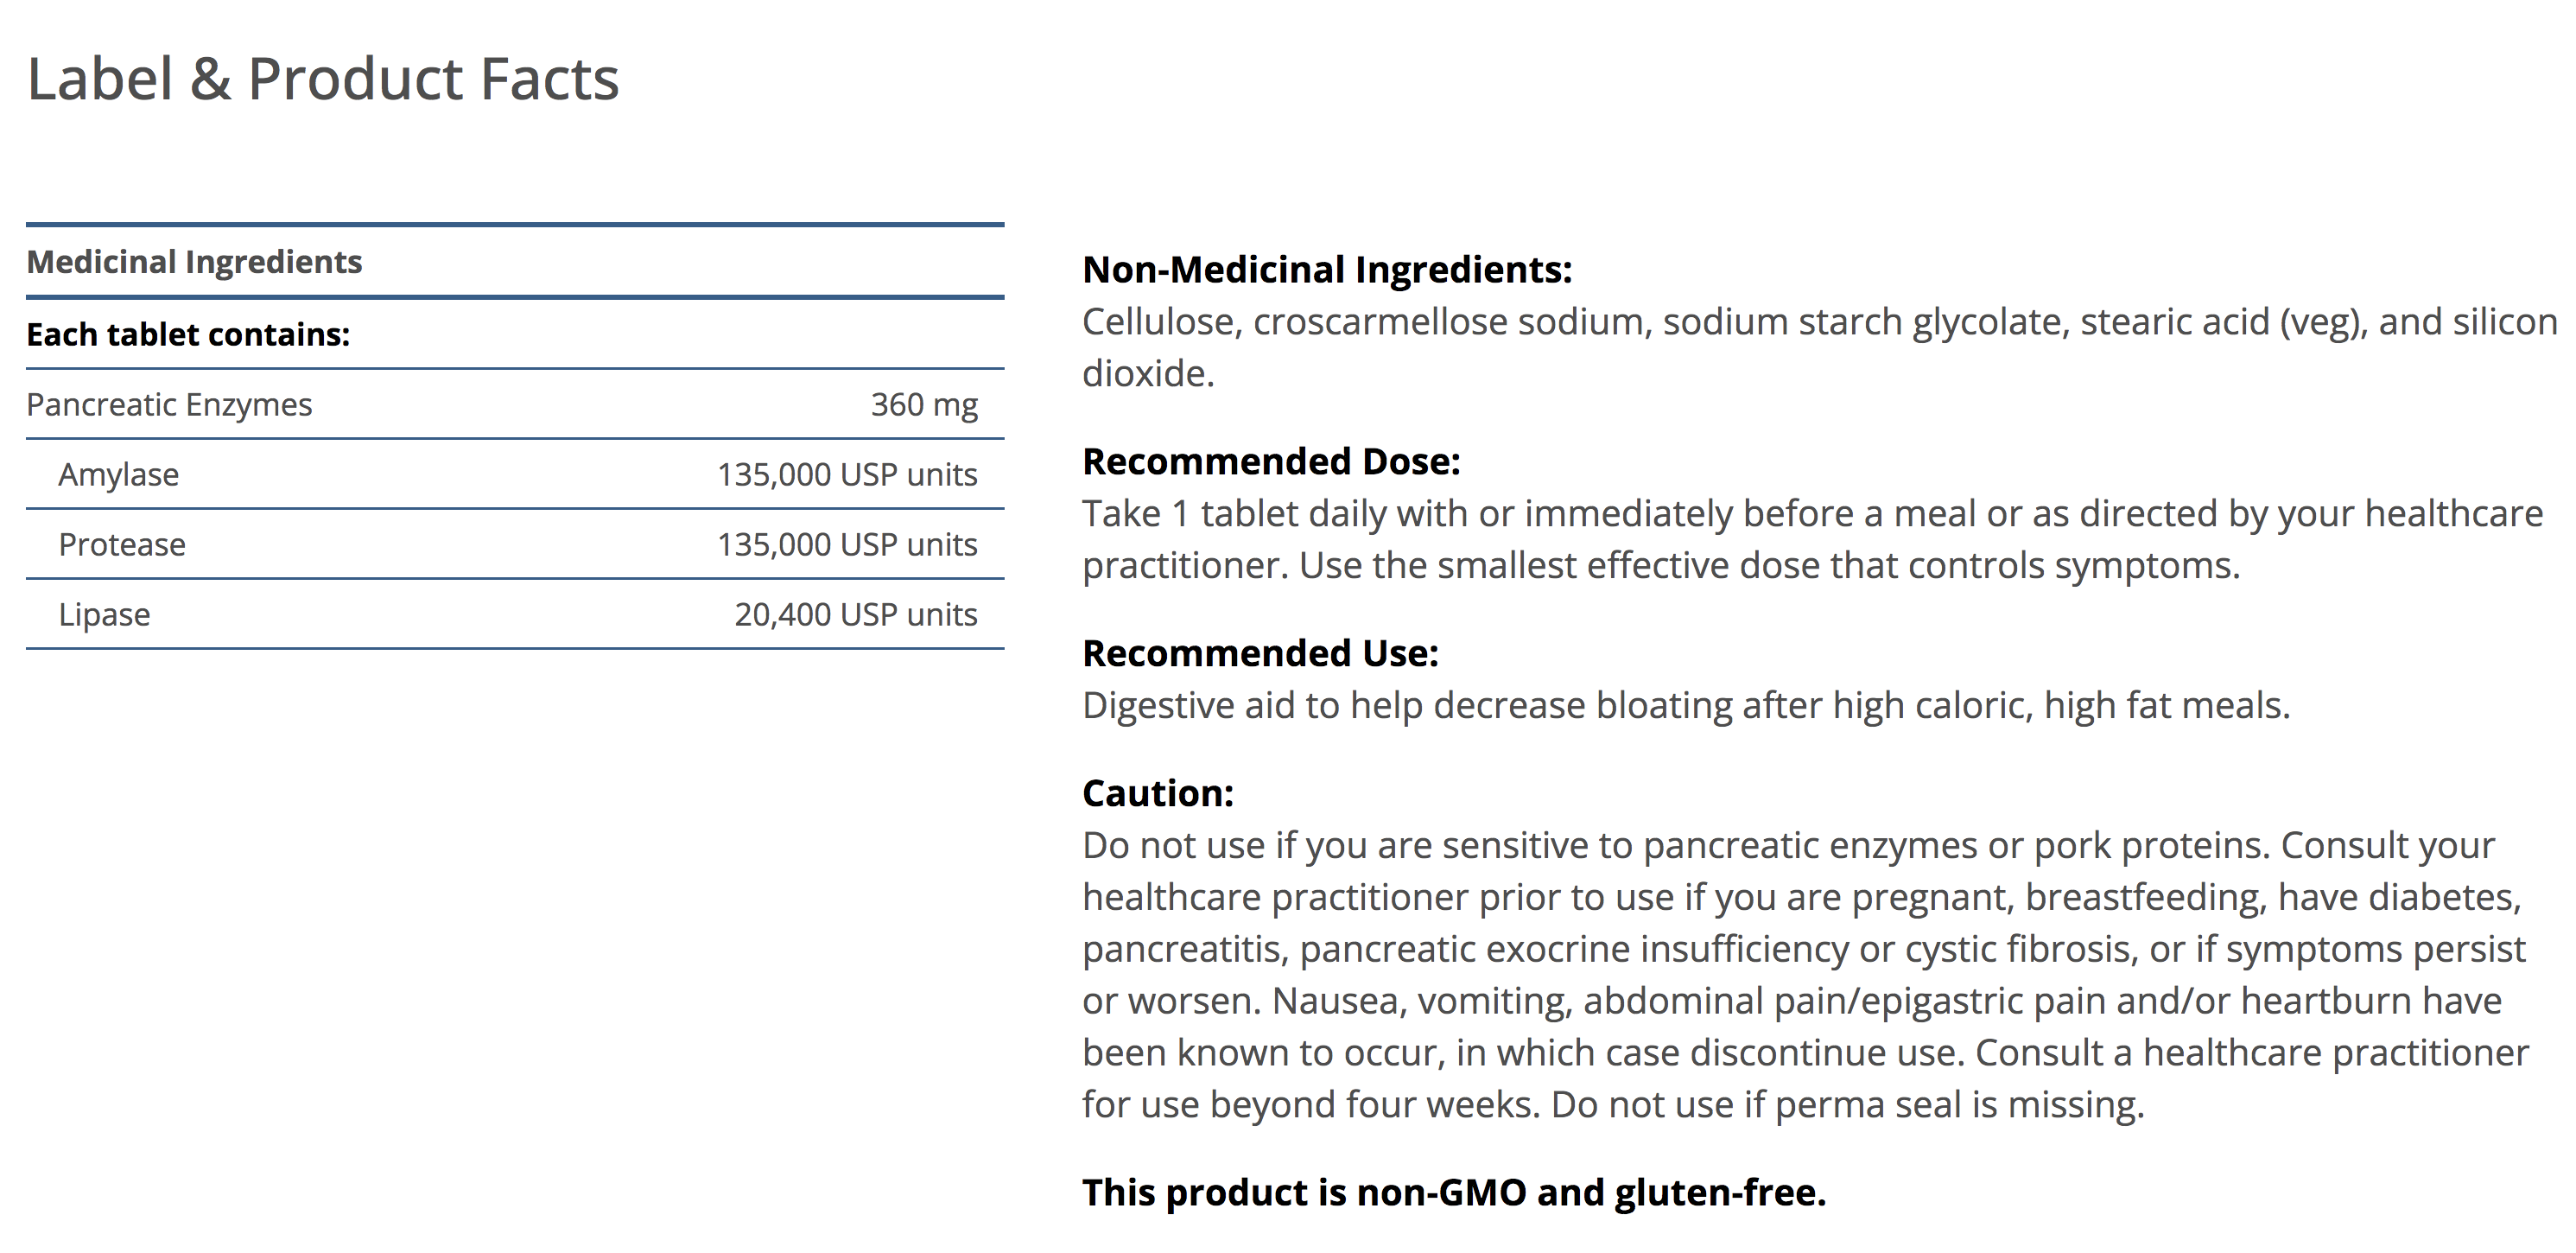Image resolution: width=2576 pixels, height=1253 pixels.
Task: Click the Label & Product Facts heading
Action: pos(322,79)
